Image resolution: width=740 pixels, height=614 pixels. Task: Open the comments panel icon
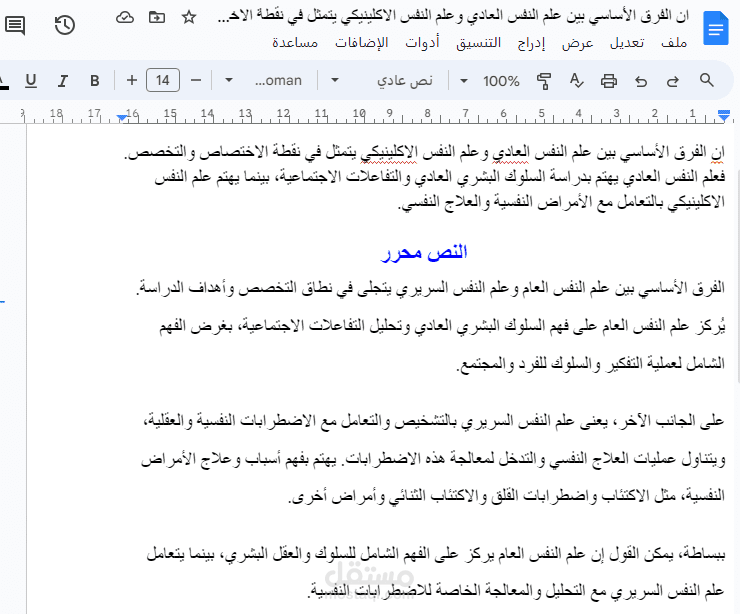[15, 25]
